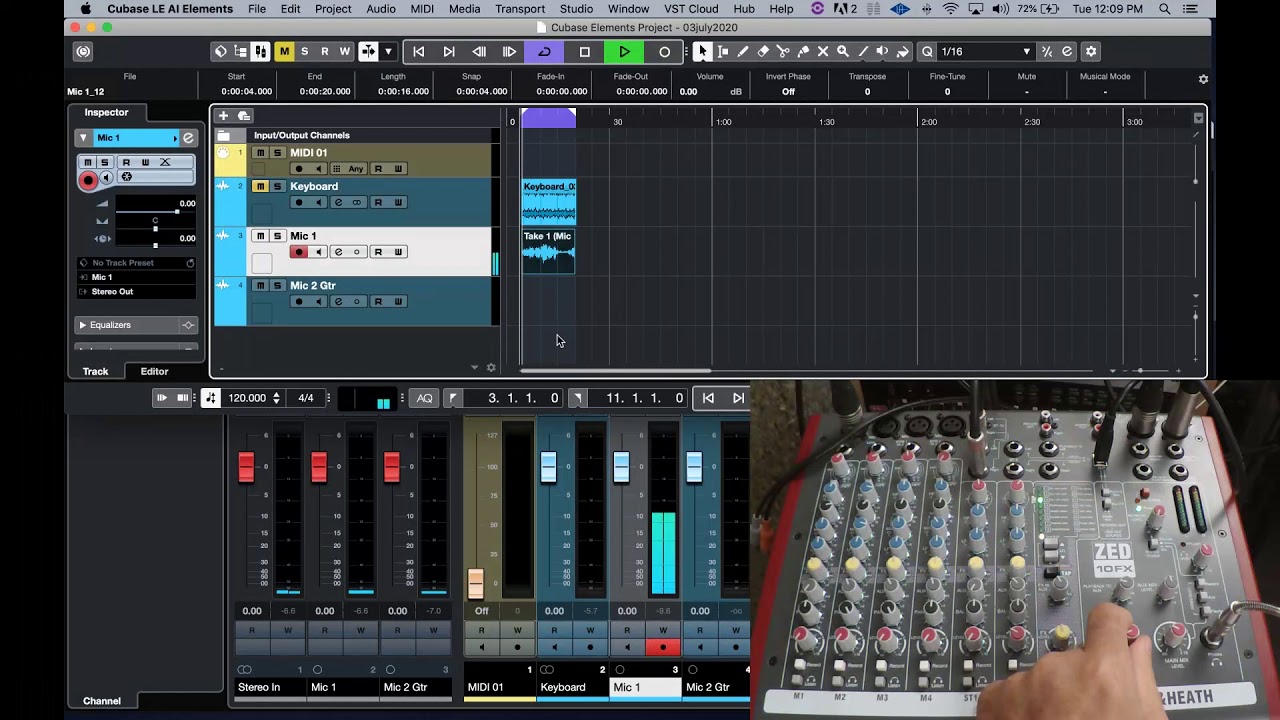Click the Wi-Fi icon in the menu bar
The width and height of the screenshot is (1280, 720).
tap(950, 9)
